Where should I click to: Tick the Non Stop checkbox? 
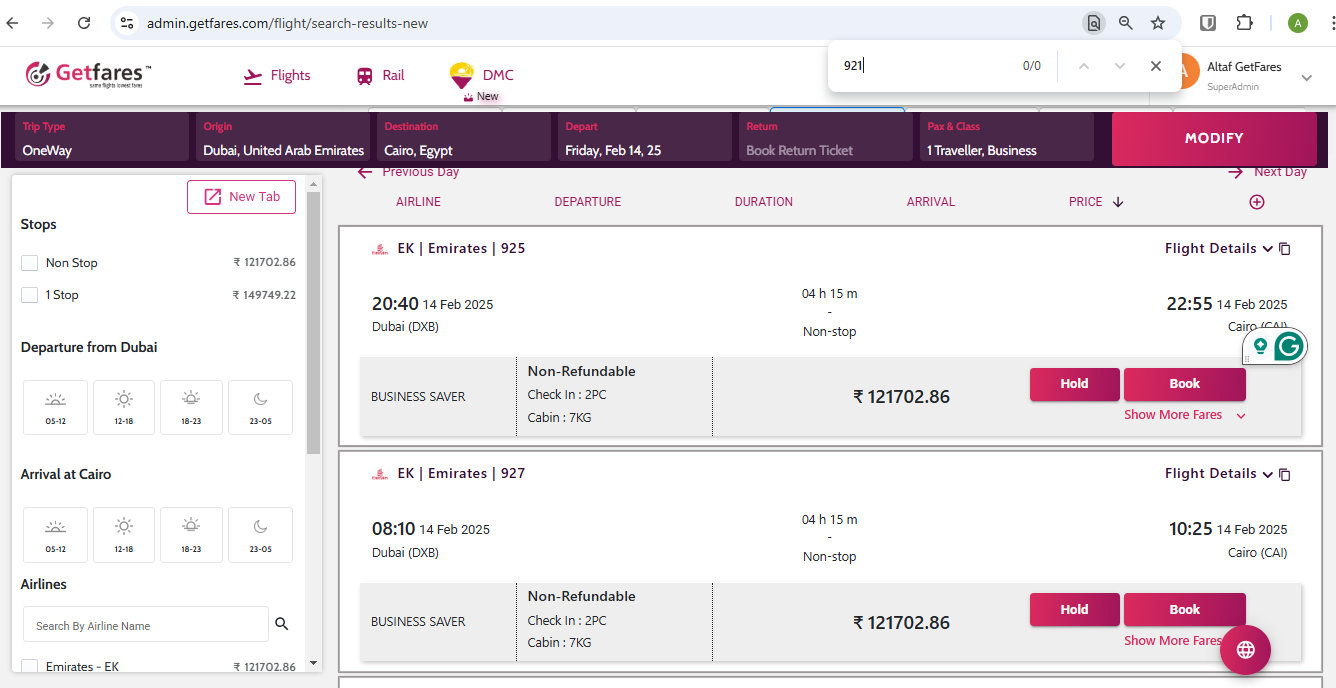30,263
